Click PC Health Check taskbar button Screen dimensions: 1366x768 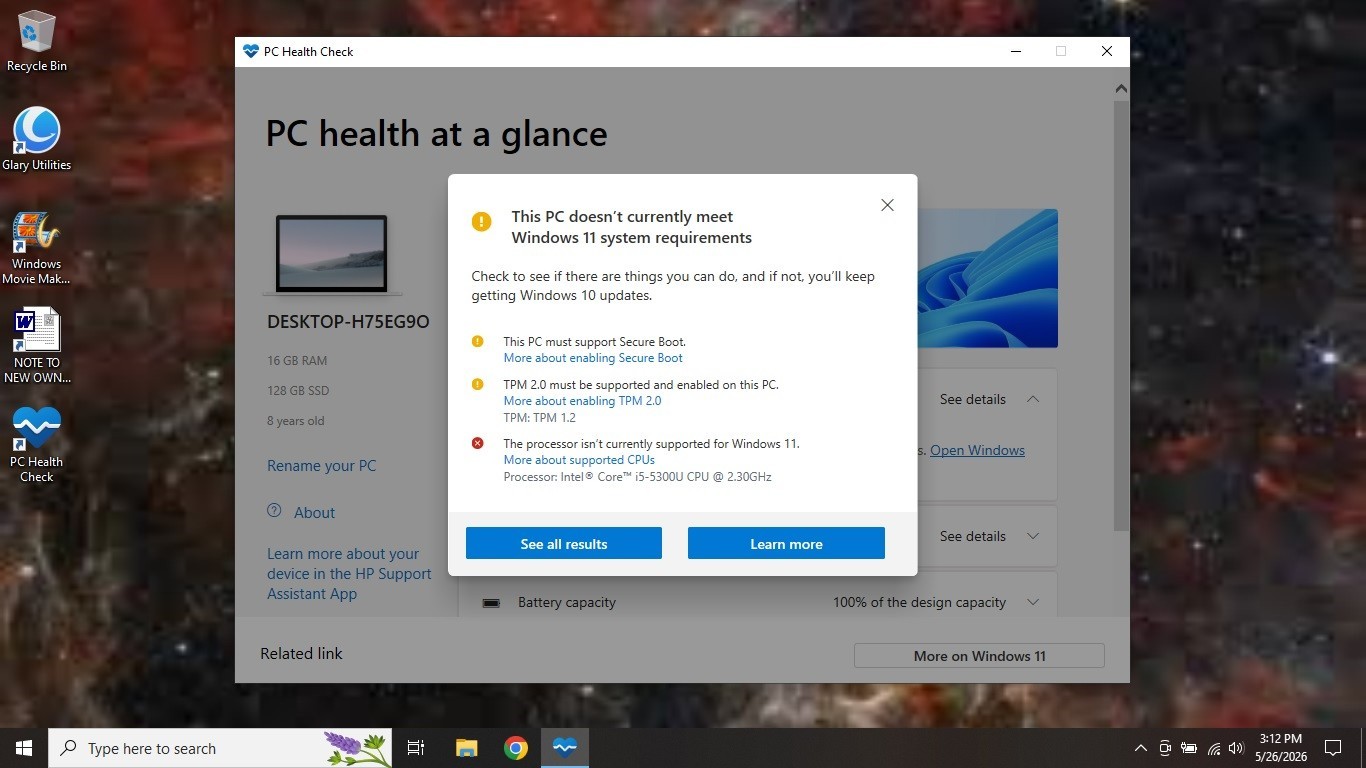[x=565, y=748]
